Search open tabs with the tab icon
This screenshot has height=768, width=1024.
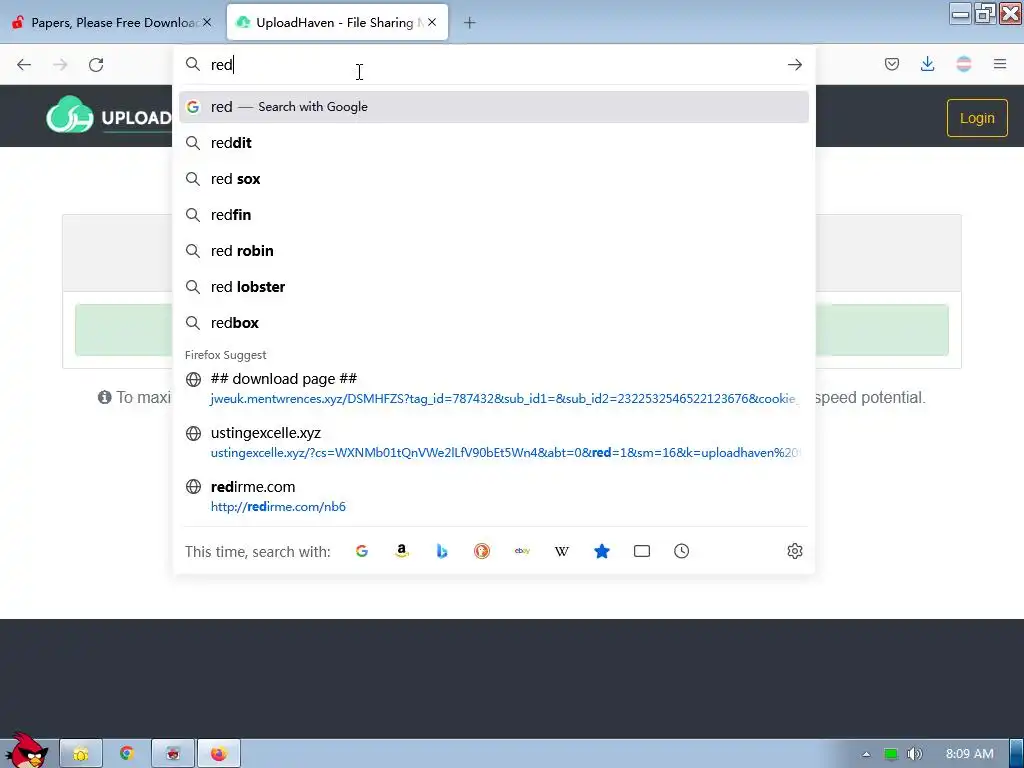642,551
